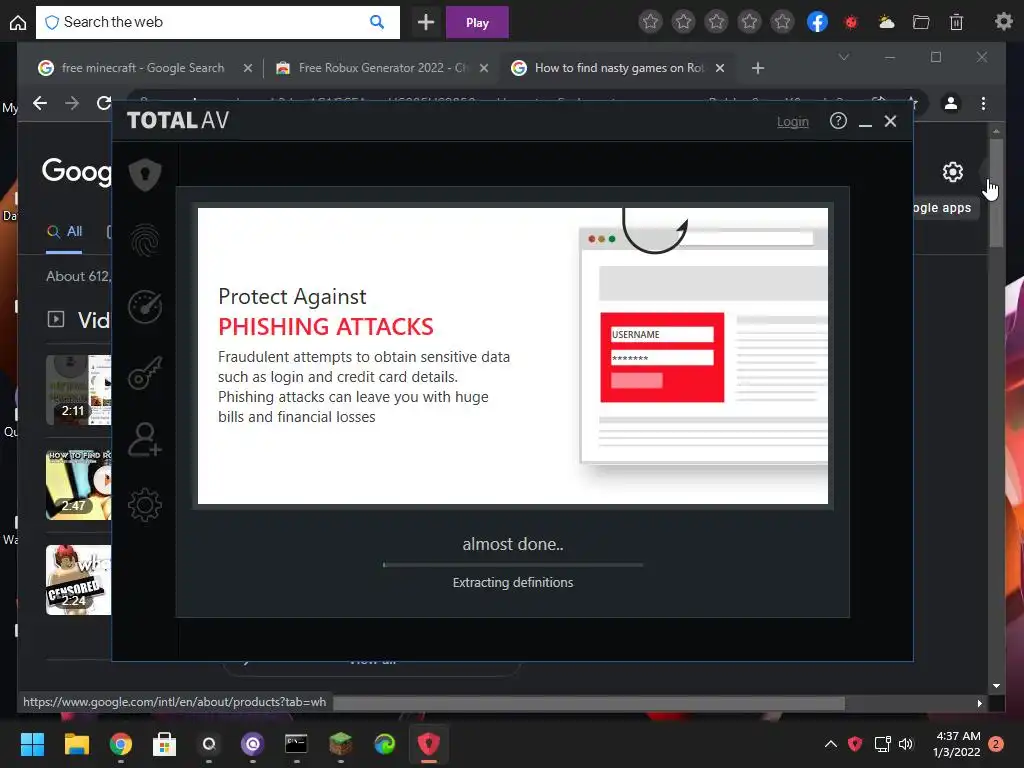The image size is (1024, 768).
Task: Open Microsoft Edge from taskbar
Action: 384,744
